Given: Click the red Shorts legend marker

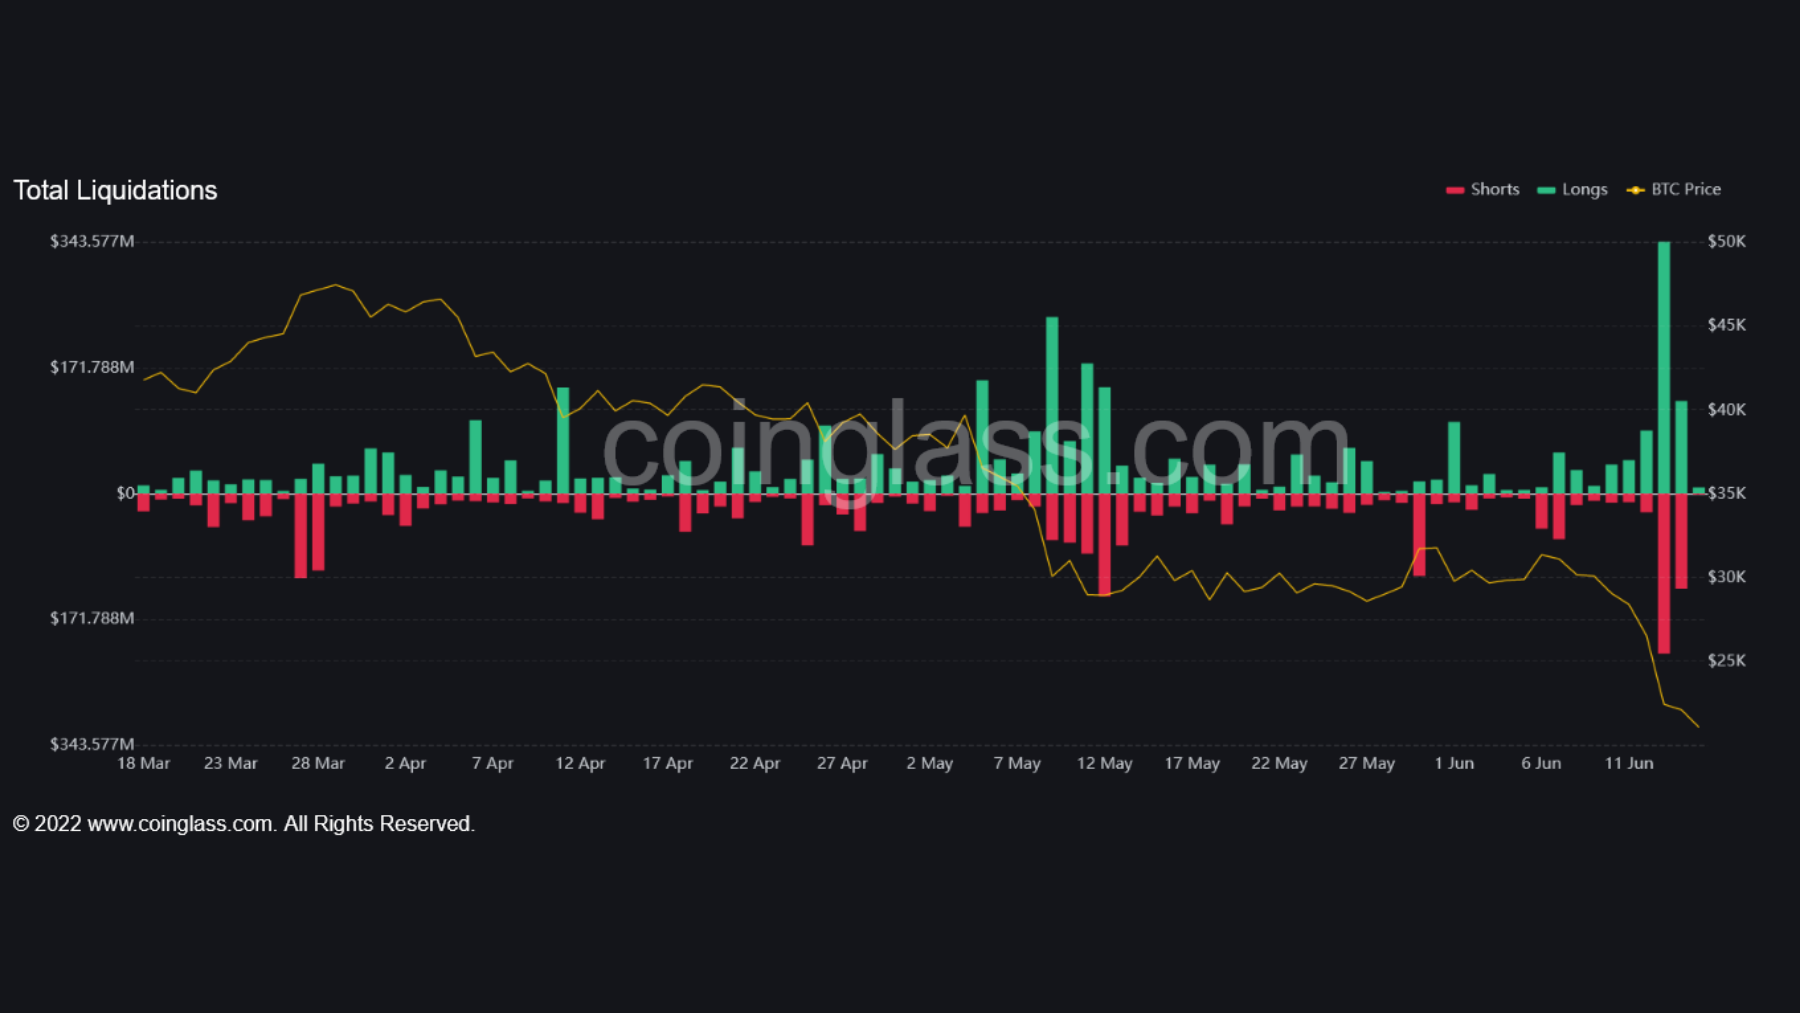Looking at the screenshot, I should coord(1453,189).
